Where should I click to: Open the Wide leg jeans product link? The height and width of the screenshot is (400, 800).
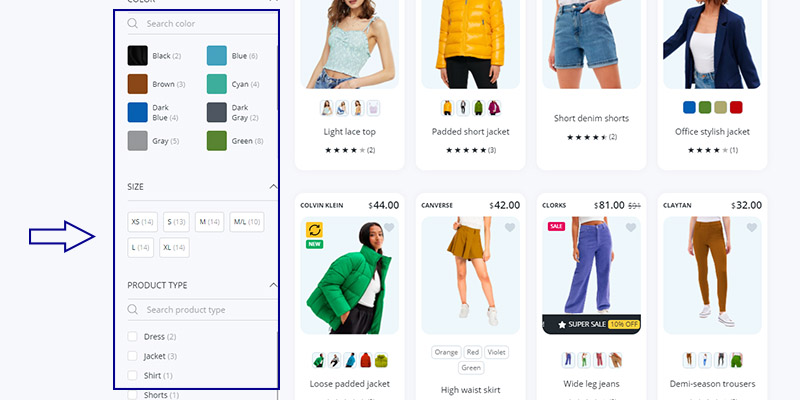coord(591,384)
